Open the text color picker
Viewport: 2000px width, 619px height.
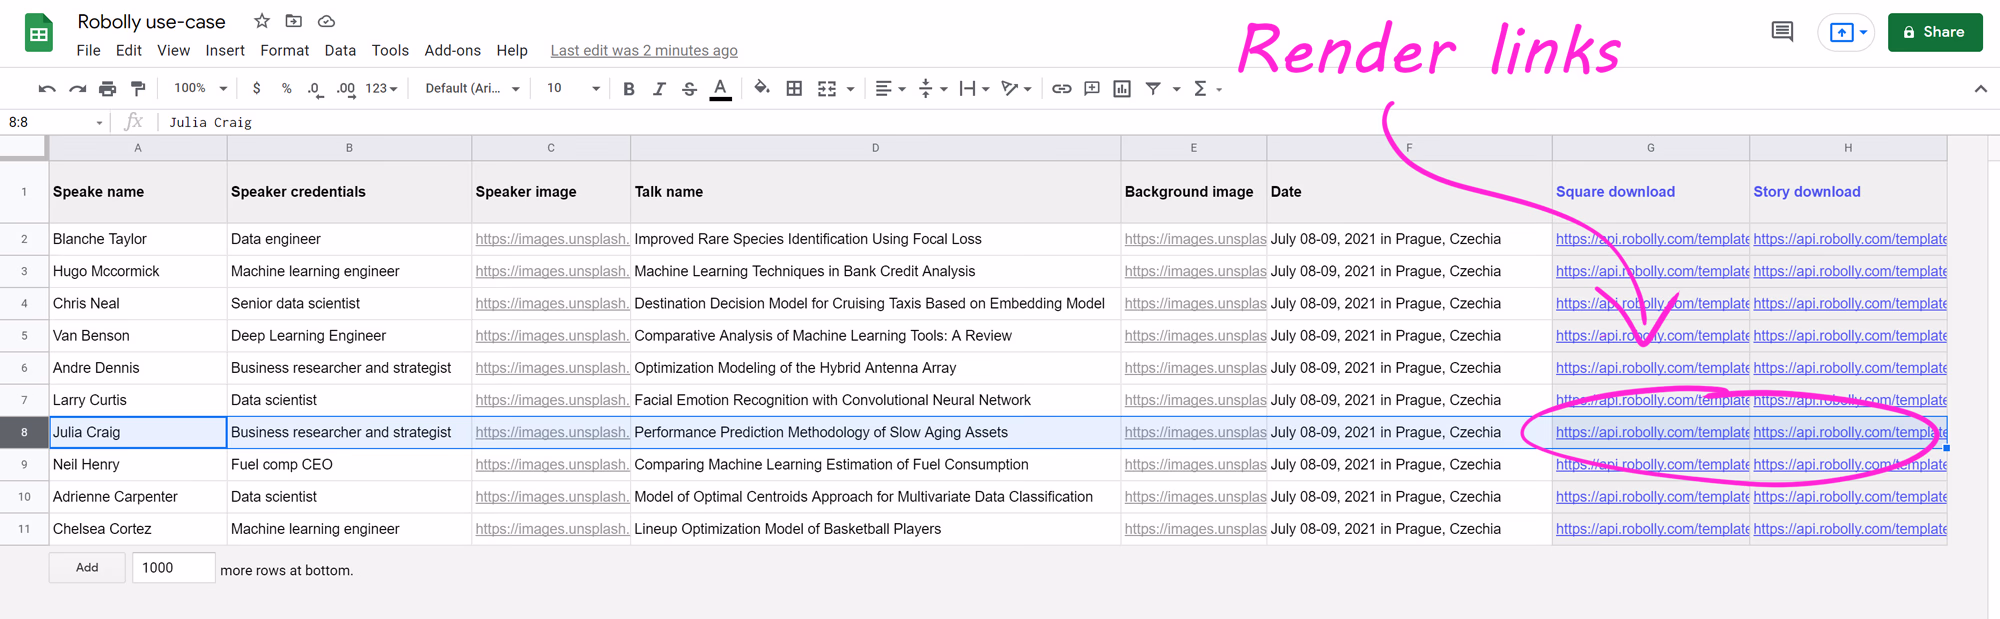(720, 89)
